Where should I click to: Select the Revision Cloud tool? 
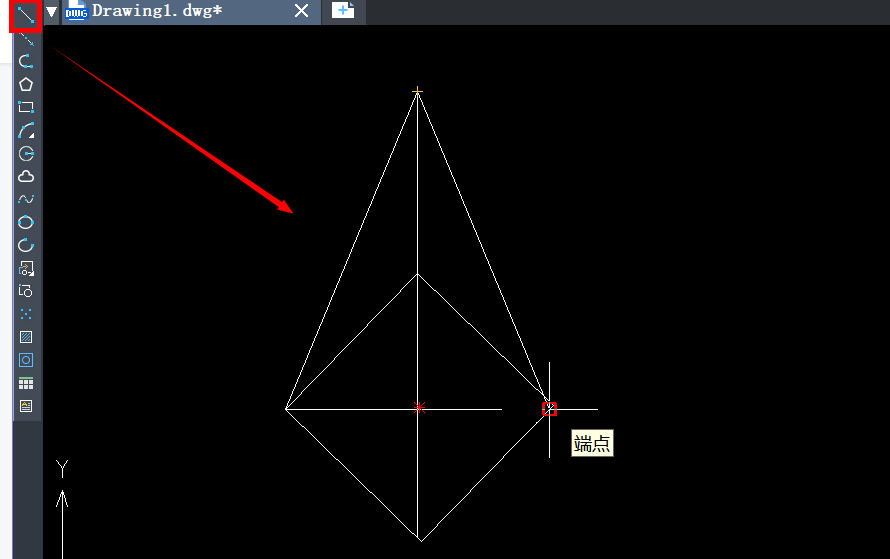tap(26, 176)
